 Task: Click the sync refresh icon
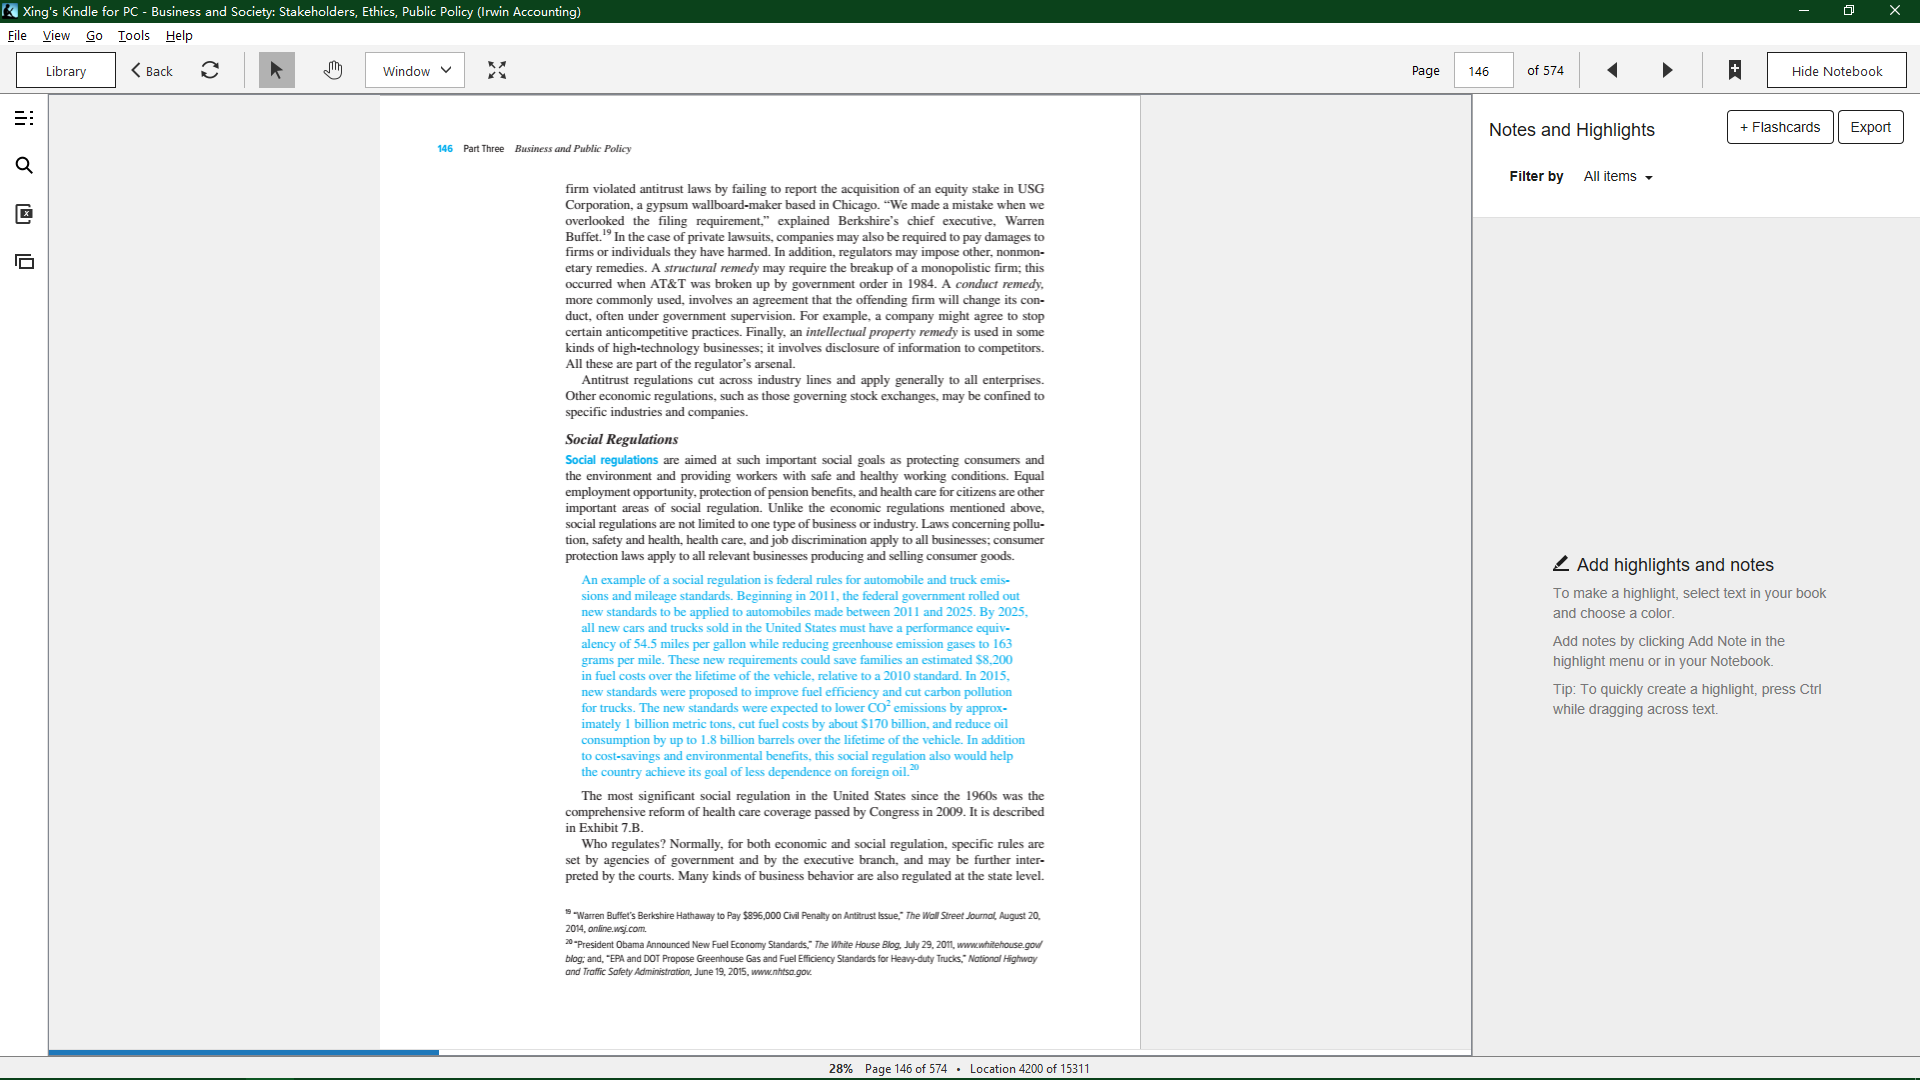coord(210,70)
